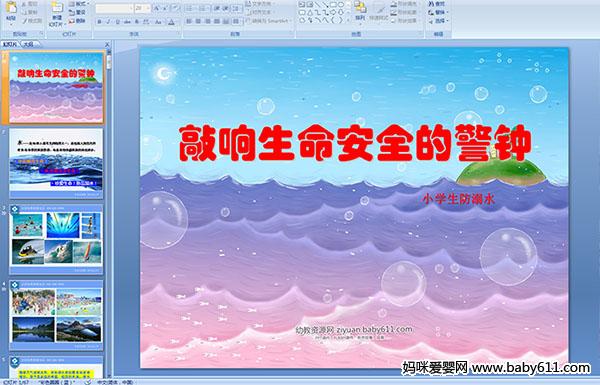Click the Replace button
Screen dimensions: 600x385
[x=436, y=12]
